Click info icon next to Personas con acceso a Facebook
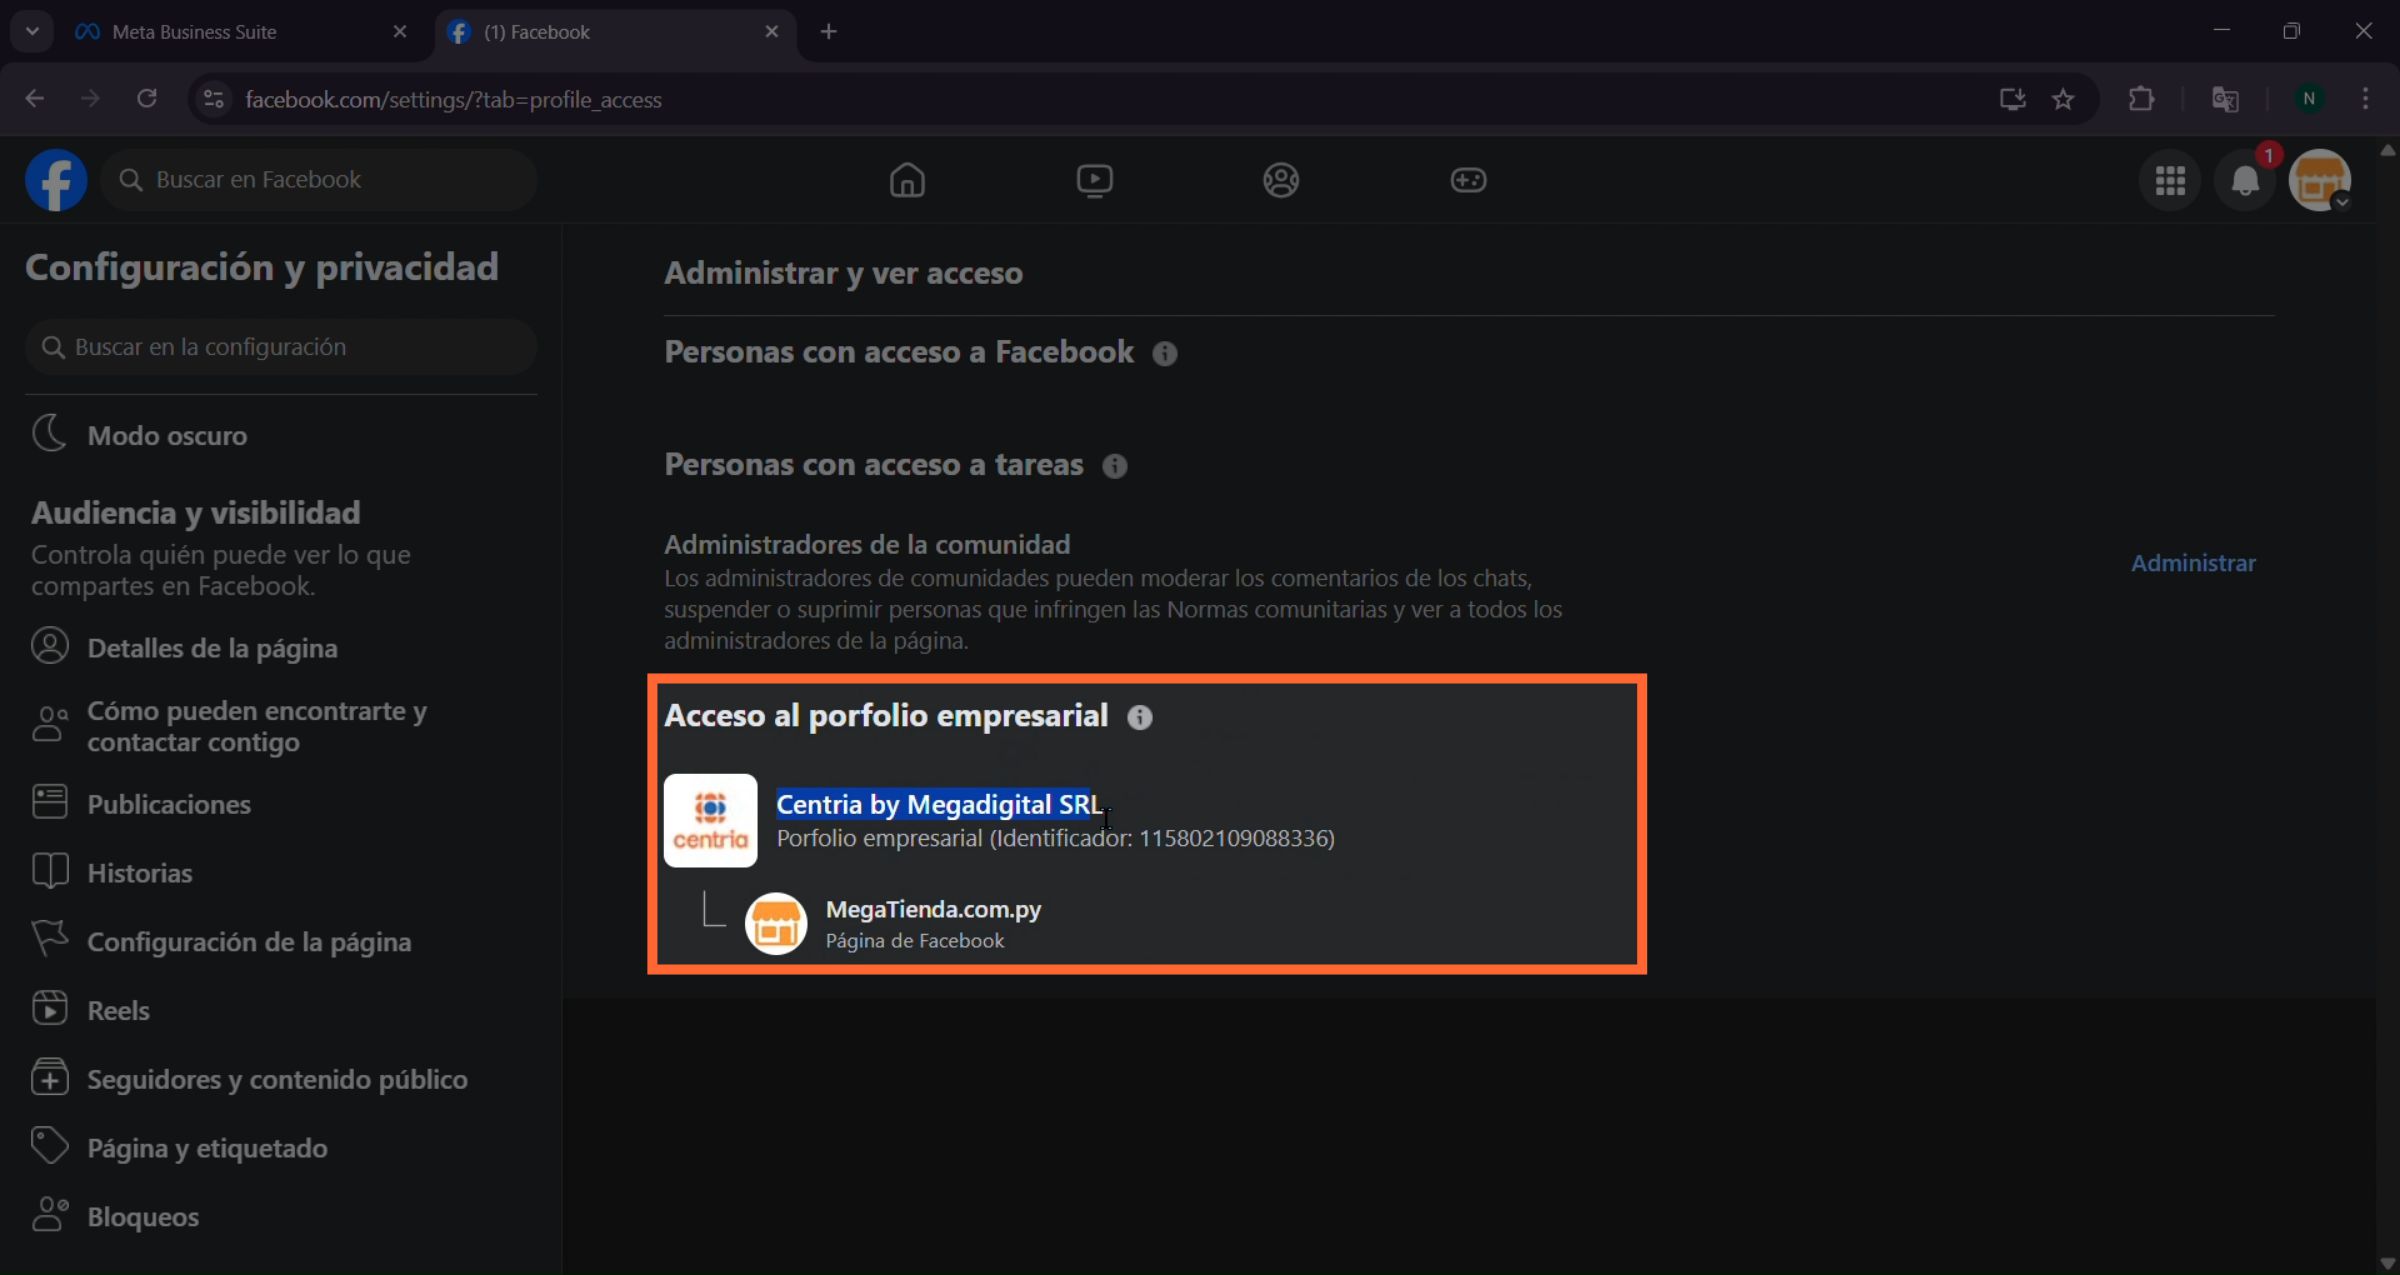Viewport: 2400px width, 1275px height. (1165, 354)
